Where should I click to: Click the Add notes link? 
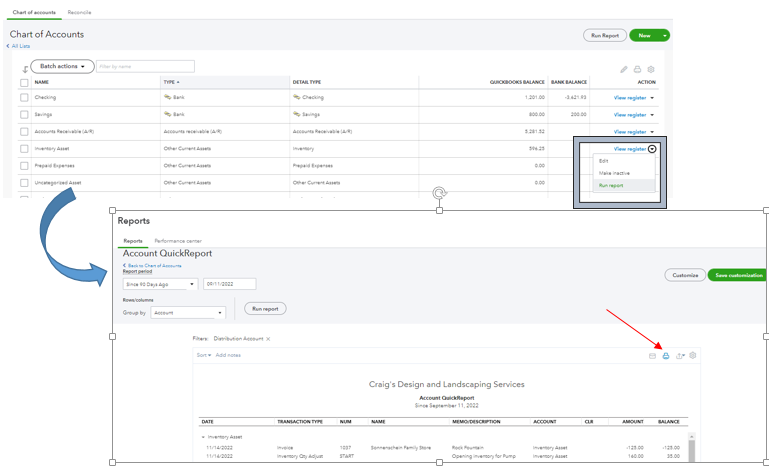(x=228, y=355)
